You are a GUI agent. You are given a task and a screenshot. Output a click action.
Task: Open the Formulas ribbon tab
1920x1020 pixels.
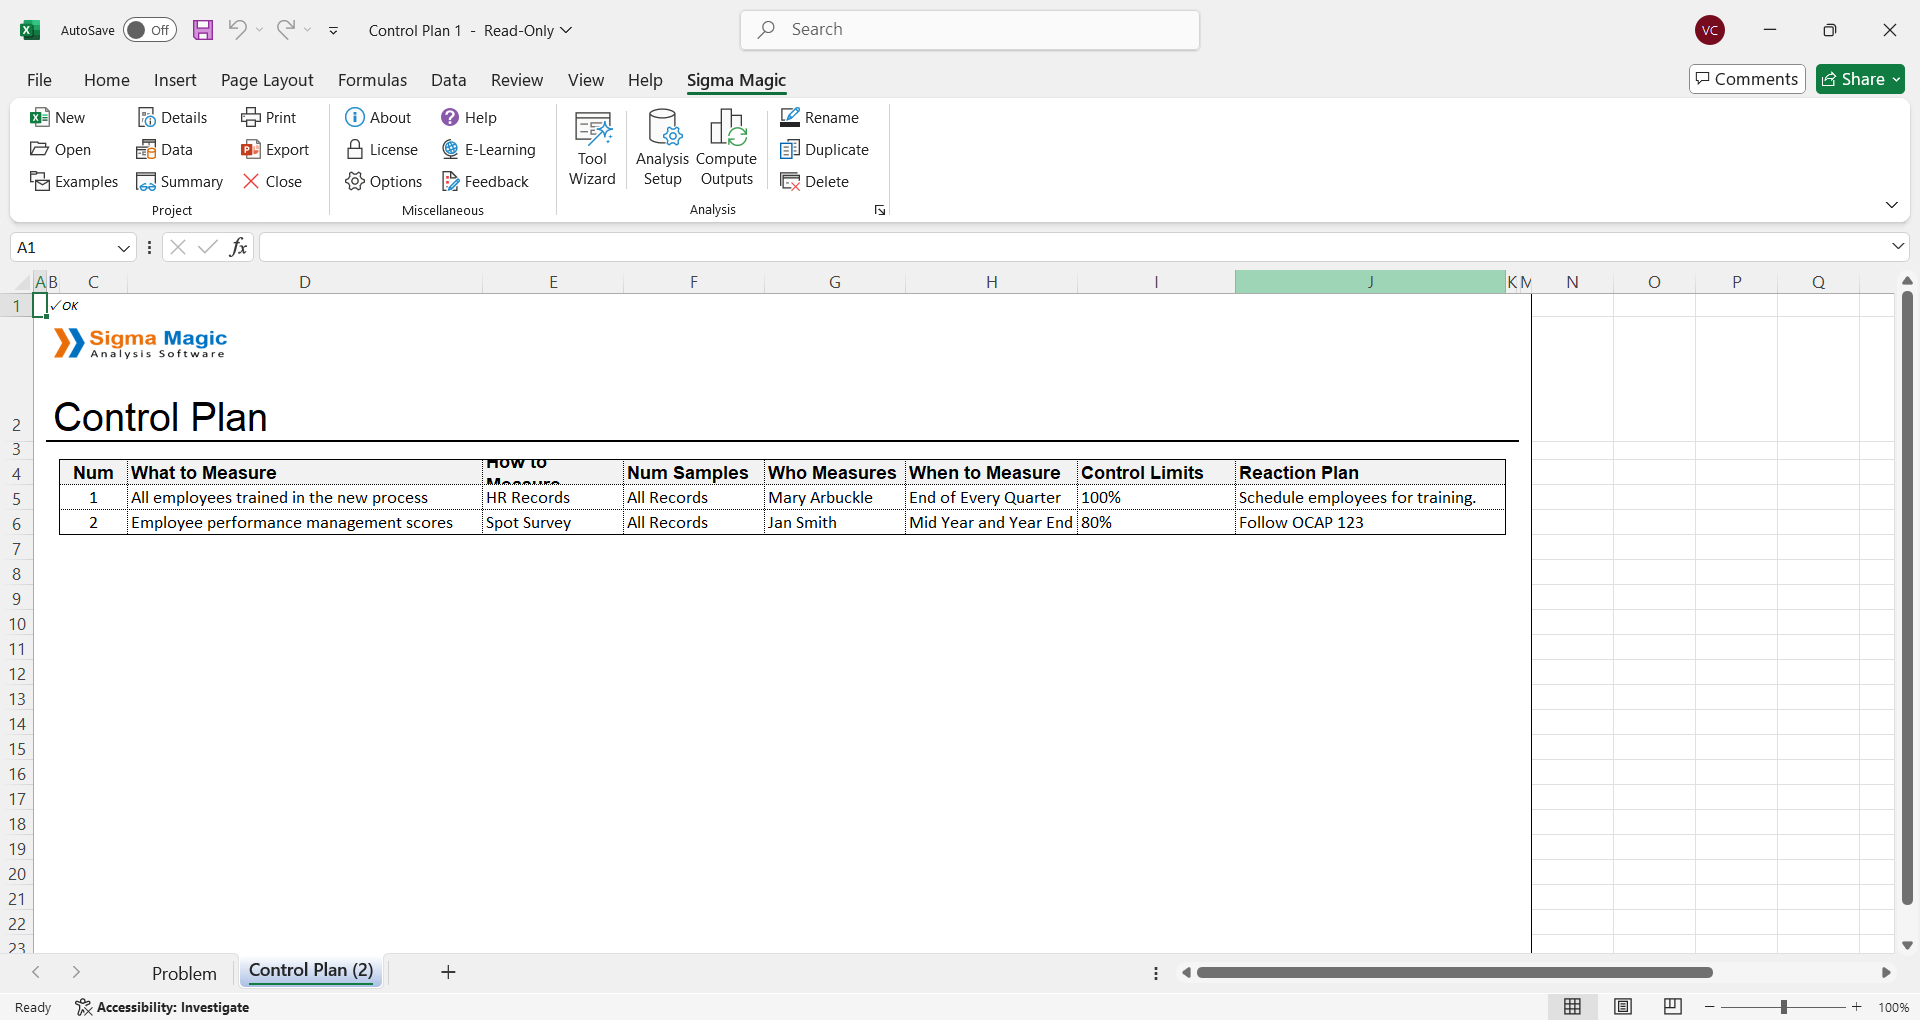(x=372, y=80)
